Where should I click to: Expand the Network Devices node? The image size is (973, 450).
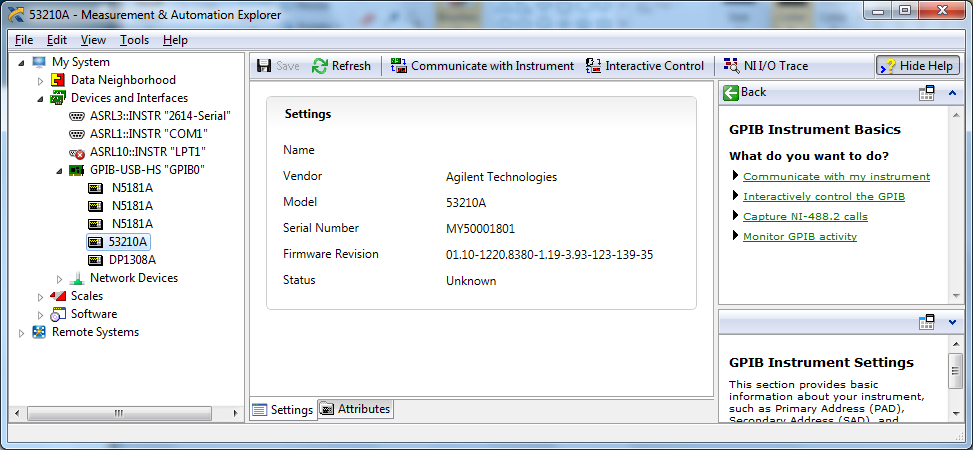pyautogui.click(x=60, y=279)
